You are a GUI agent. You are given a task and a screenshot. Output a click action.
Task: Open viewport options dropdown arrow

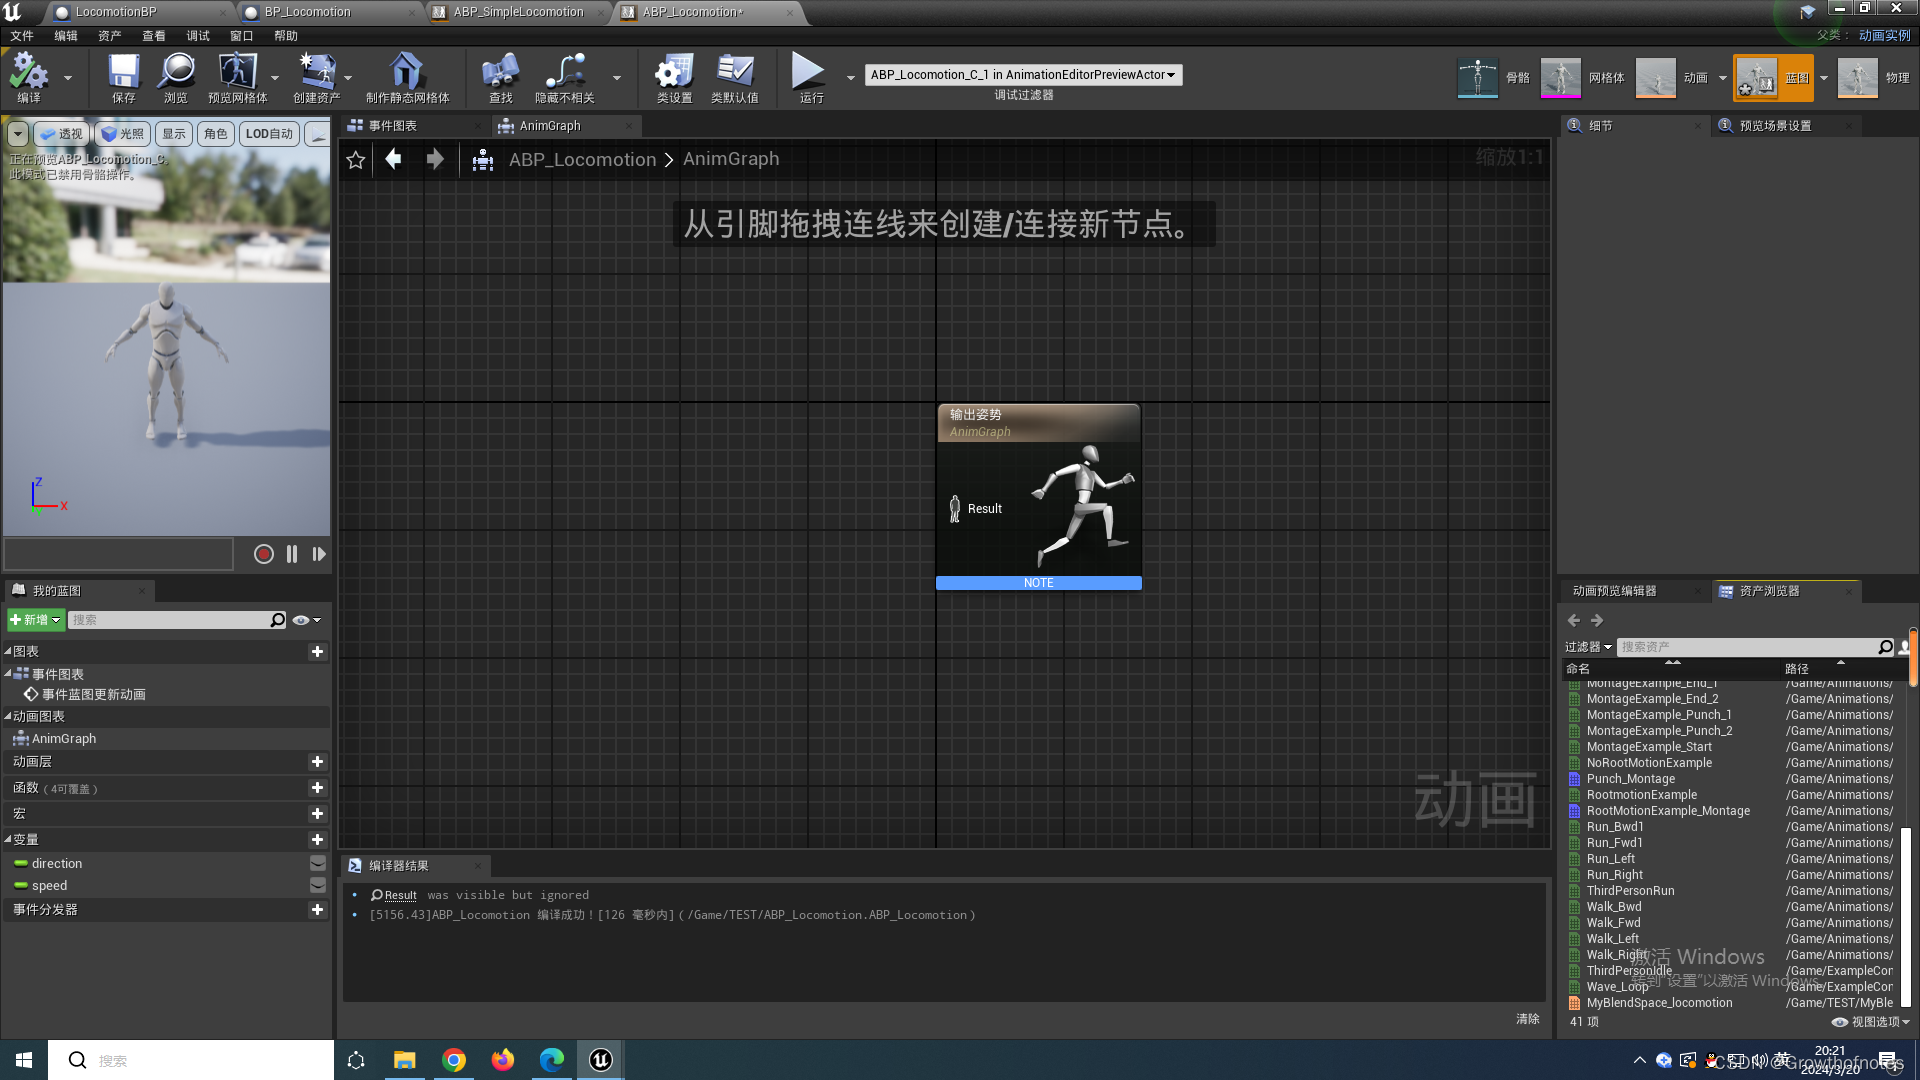coord(18,134)
